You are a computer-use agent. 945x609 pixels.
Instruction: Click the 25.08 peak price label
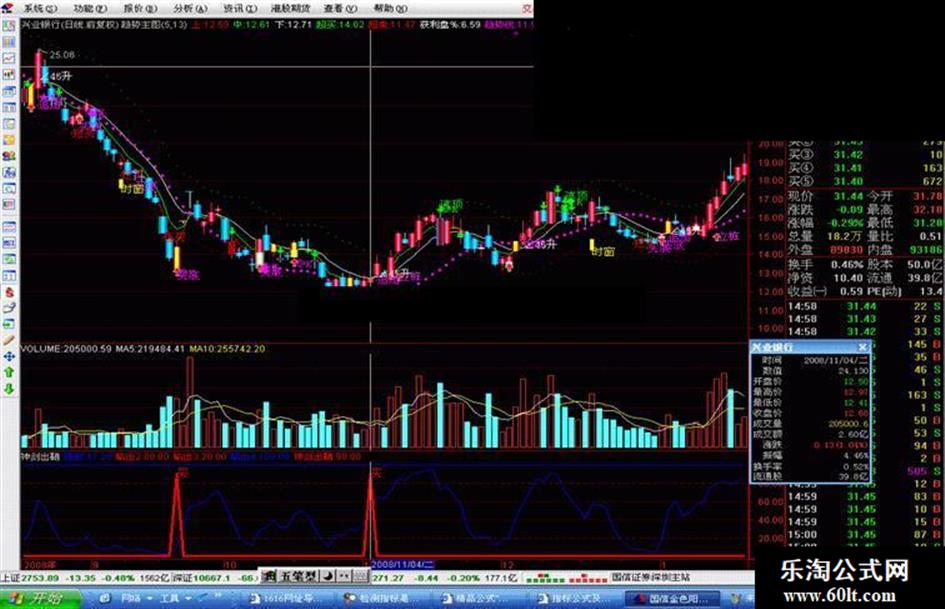coord(62,55)
